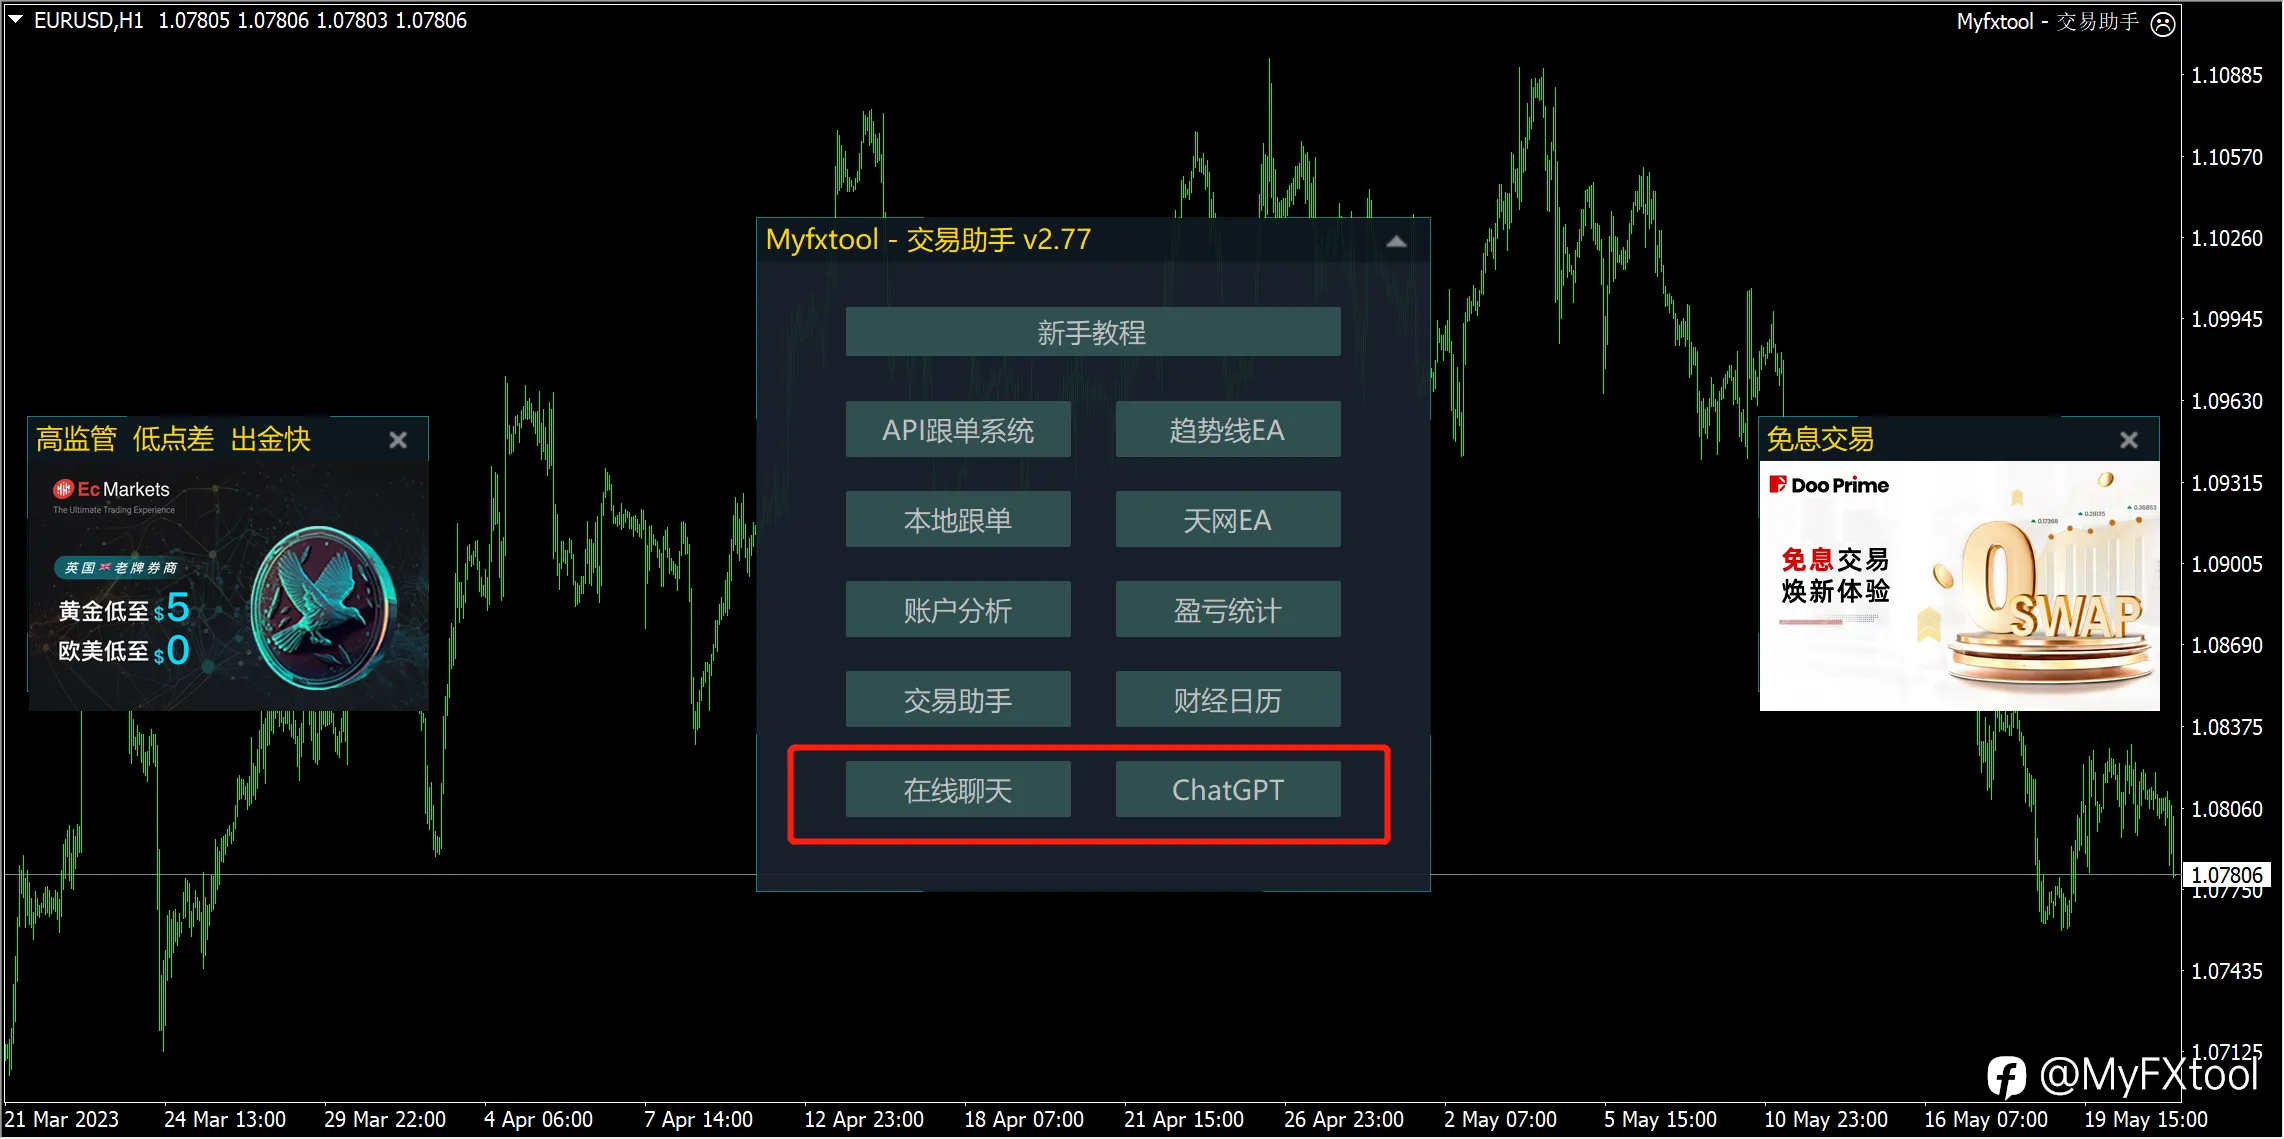Image resolution: width=2284 pixels, height=1139 pixels.
Task: Click the 12 Apr 23:00 time label
Action: (x=864, y=1119)
